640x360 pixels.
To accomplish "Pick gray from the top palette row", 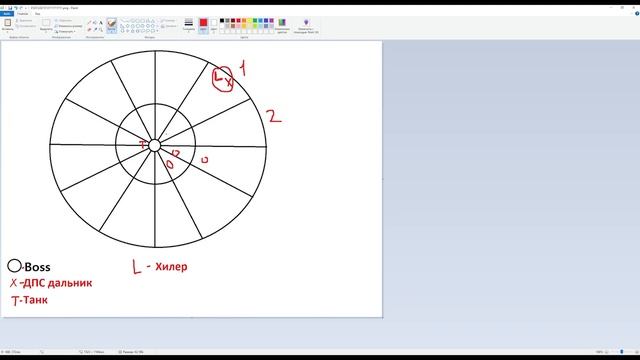I will [x=227, y=20].
